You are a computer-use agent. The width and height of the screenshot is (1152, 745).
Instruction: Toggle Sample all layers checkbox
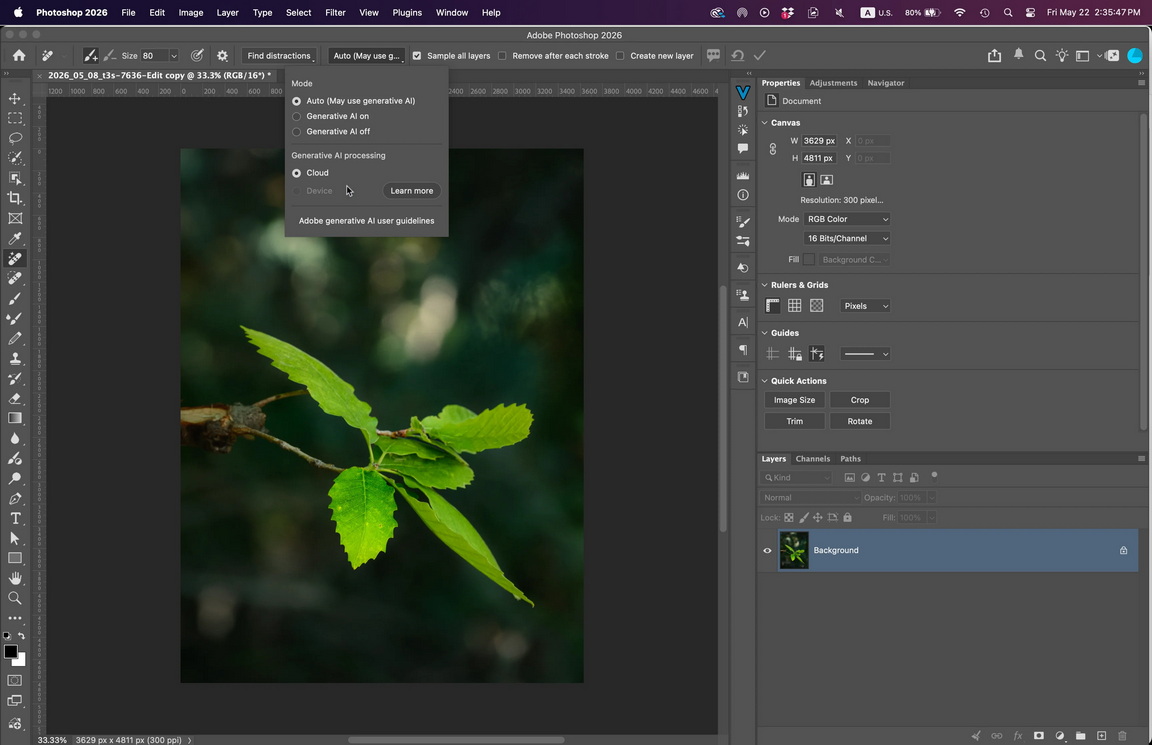point(417,56)
